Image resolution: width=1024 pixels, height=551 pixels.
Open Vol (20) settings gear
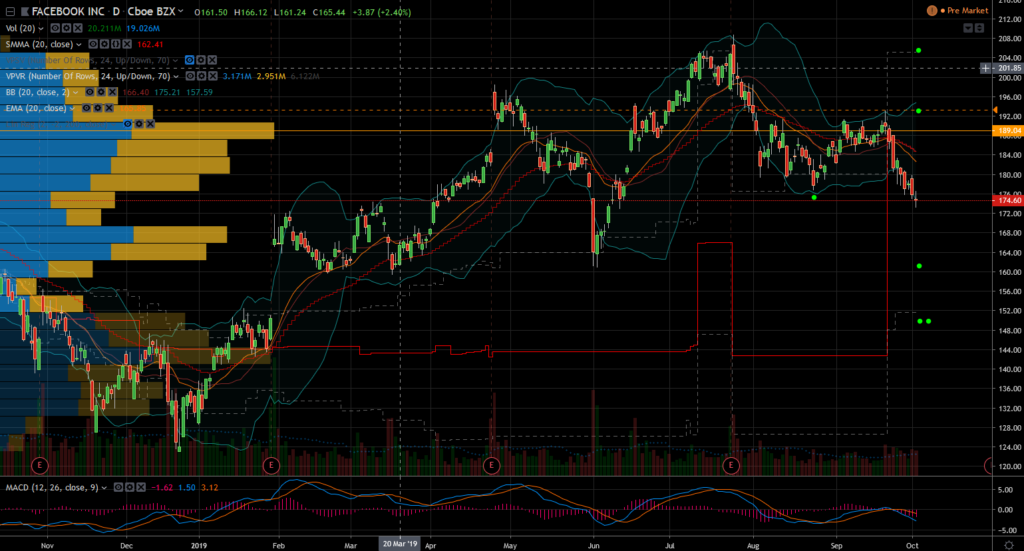tap(67, 28)
